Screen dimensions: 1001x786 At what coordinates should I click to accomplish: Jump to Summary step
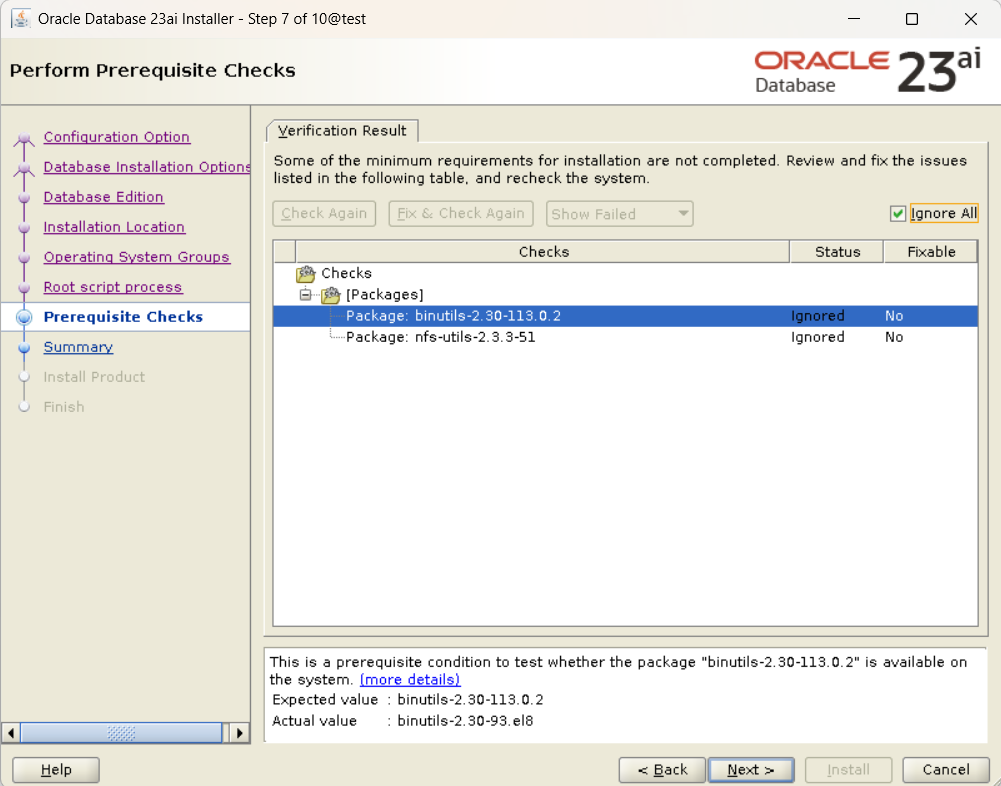pyautogui.click(x=78, y=347)
